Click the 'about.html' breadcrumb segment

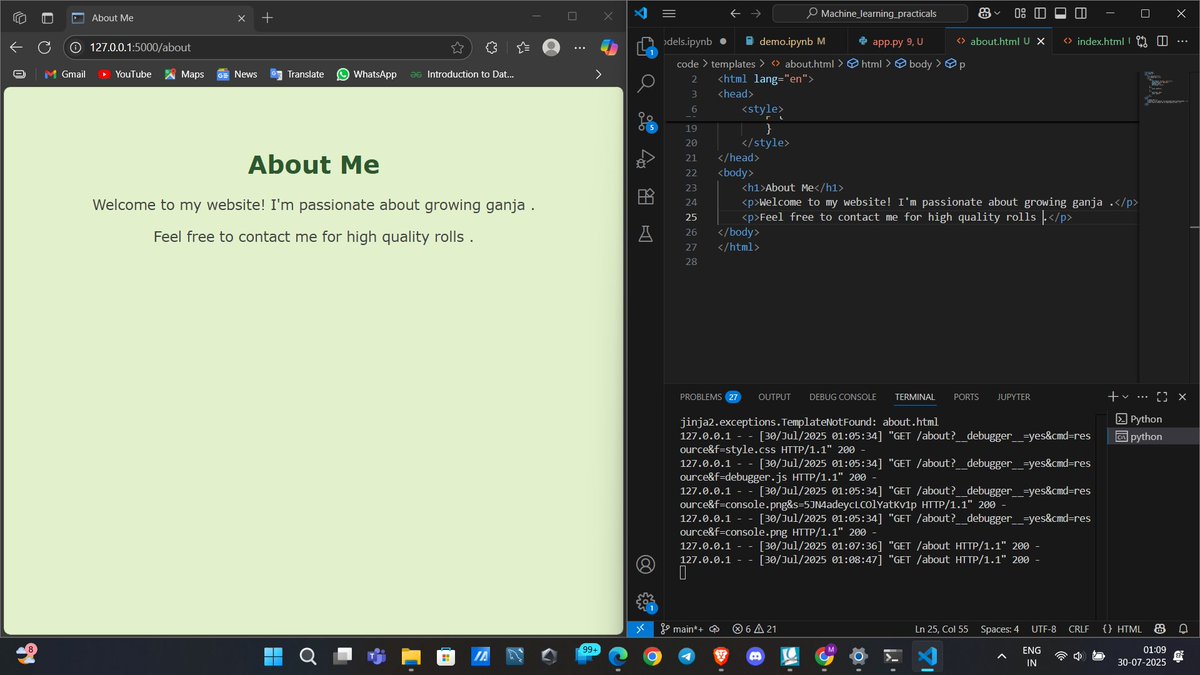pyautogui.click(x=801, y=64)
